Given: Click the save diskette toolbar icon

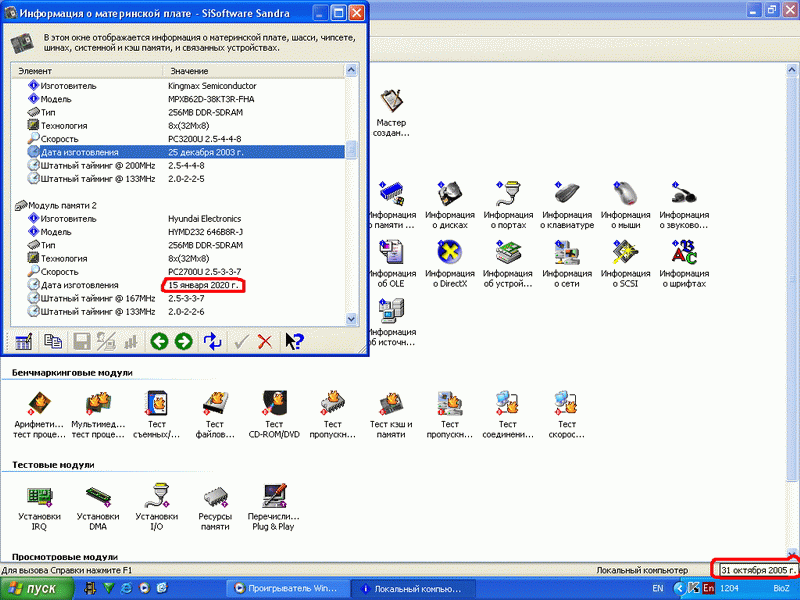Looking at the screenshot, I should [82, 341].
